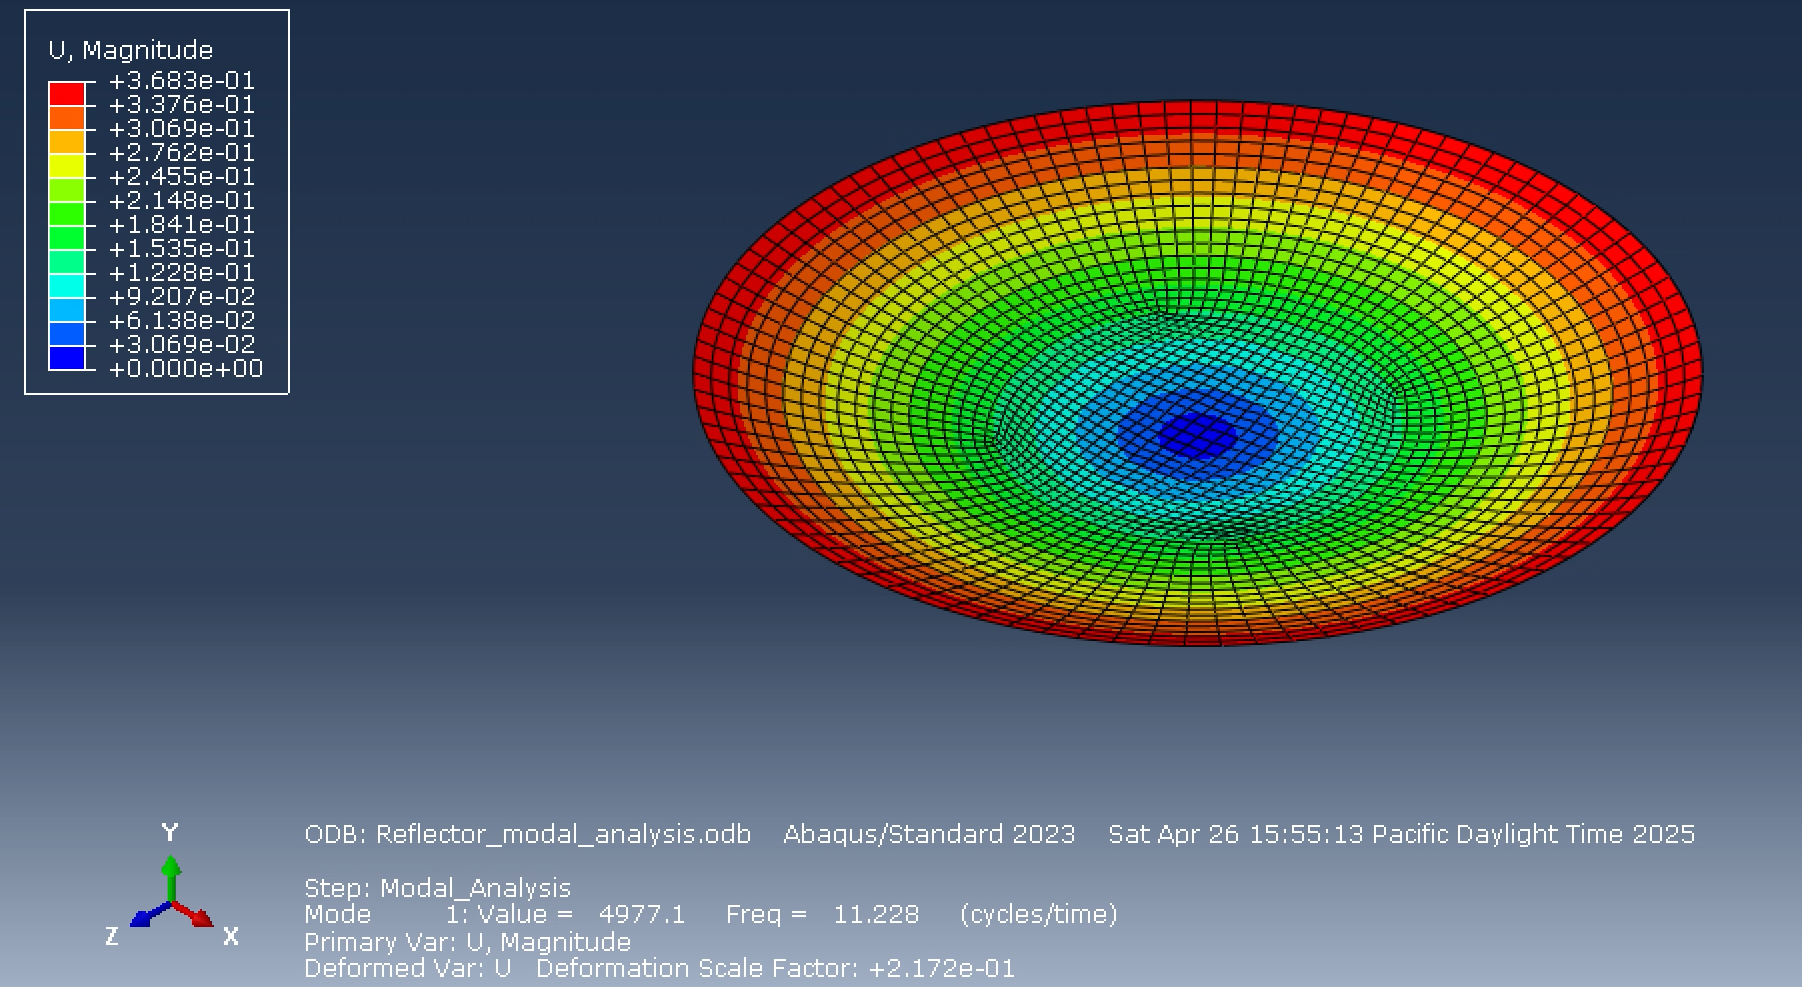Image resolution: width=1802 pixels, height=987 pixels.
Task: Click the Primary Var: U, Magnitude text
Action: pyautogui.click(x=466, y=940)
